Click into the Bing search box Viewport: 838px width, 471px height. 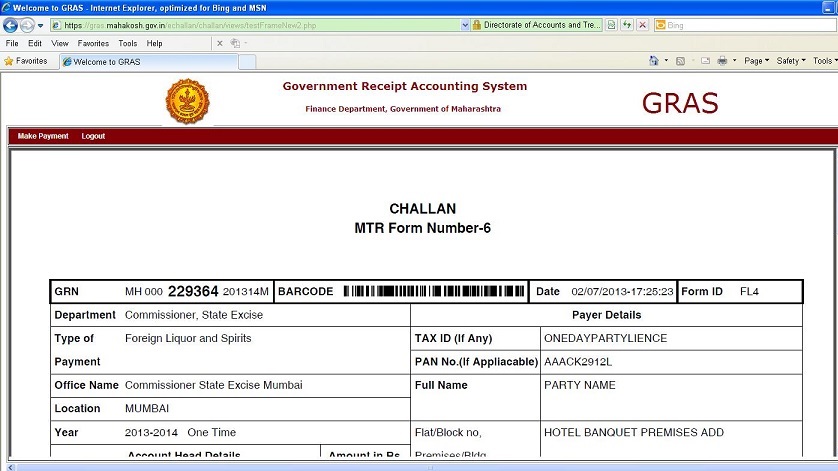751,25
